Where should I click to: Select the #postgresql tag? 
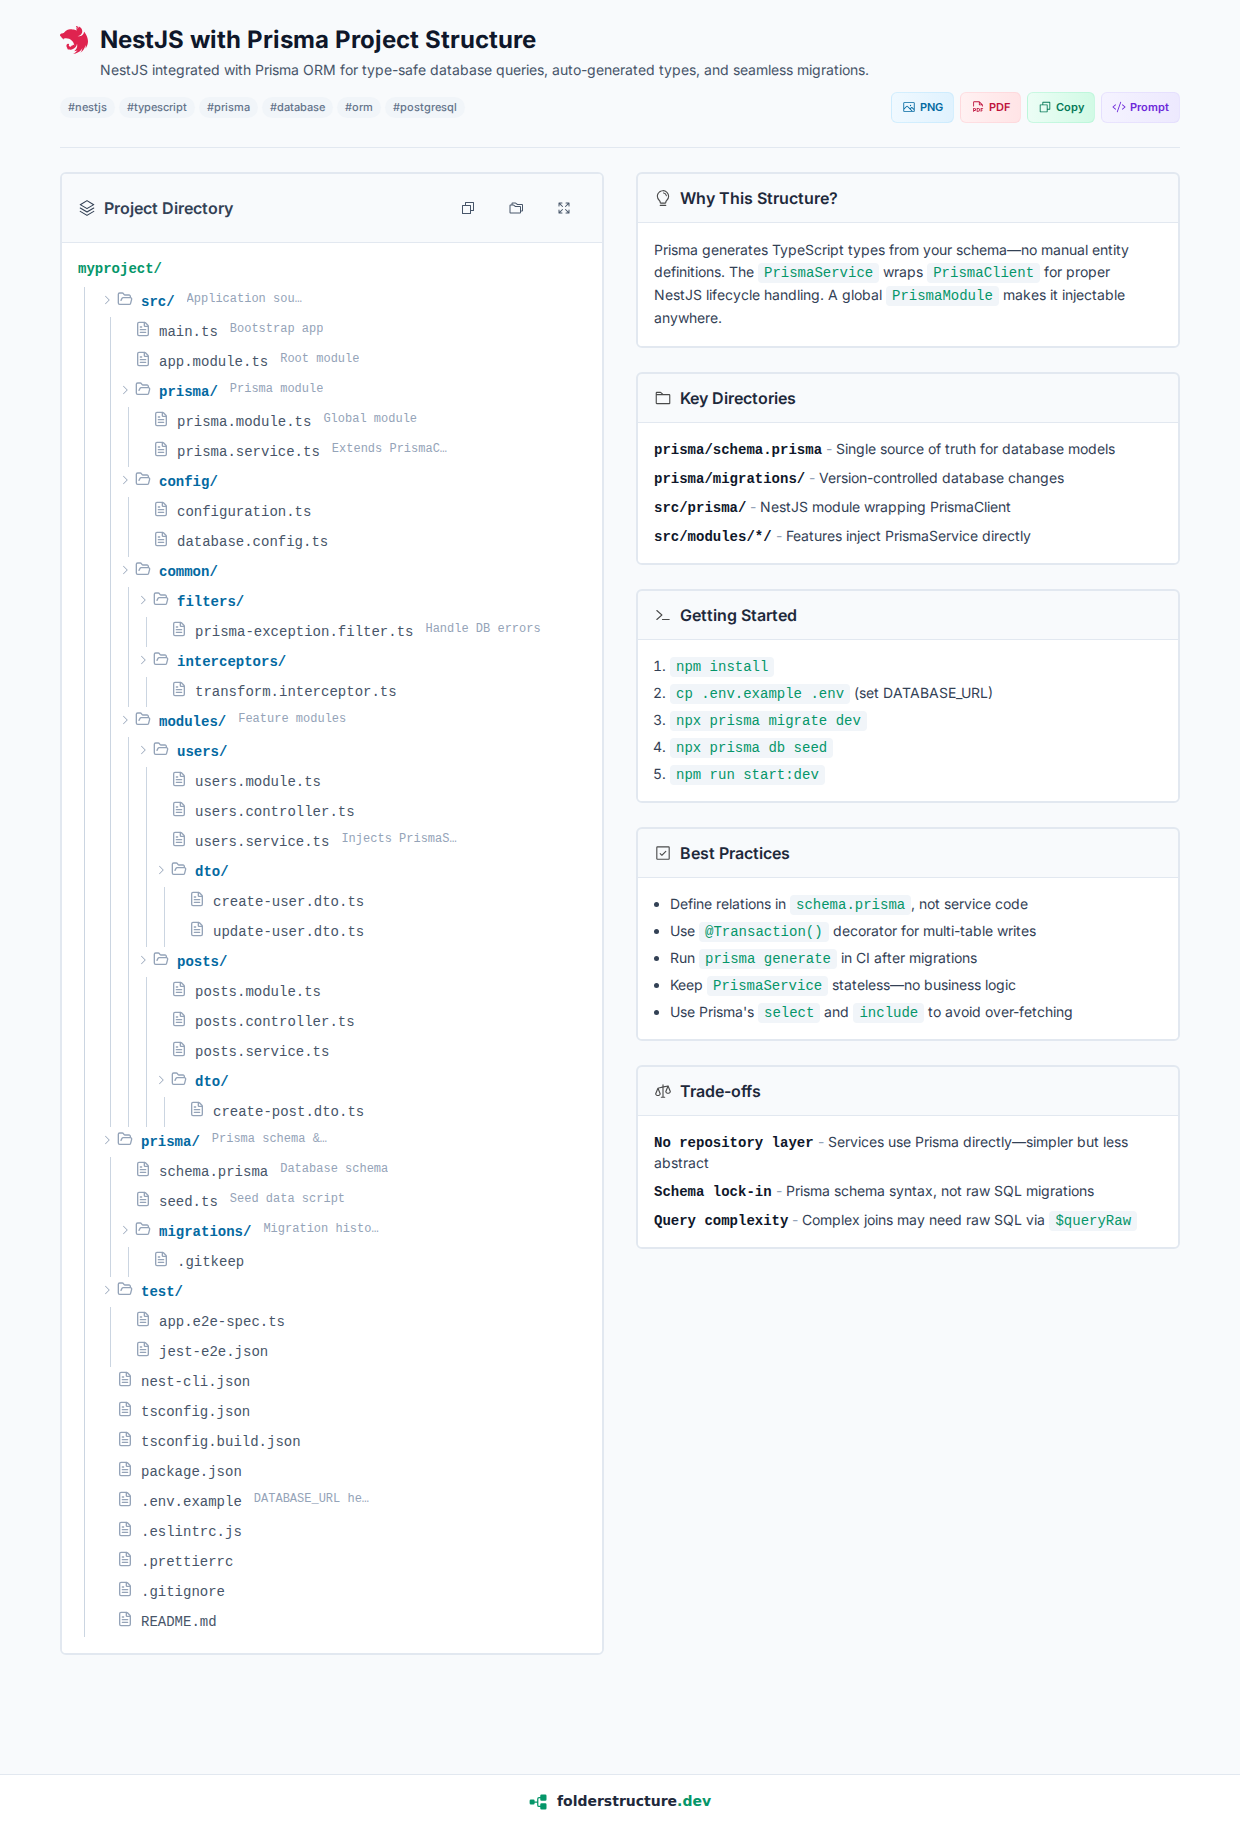(x=424, y=107)
